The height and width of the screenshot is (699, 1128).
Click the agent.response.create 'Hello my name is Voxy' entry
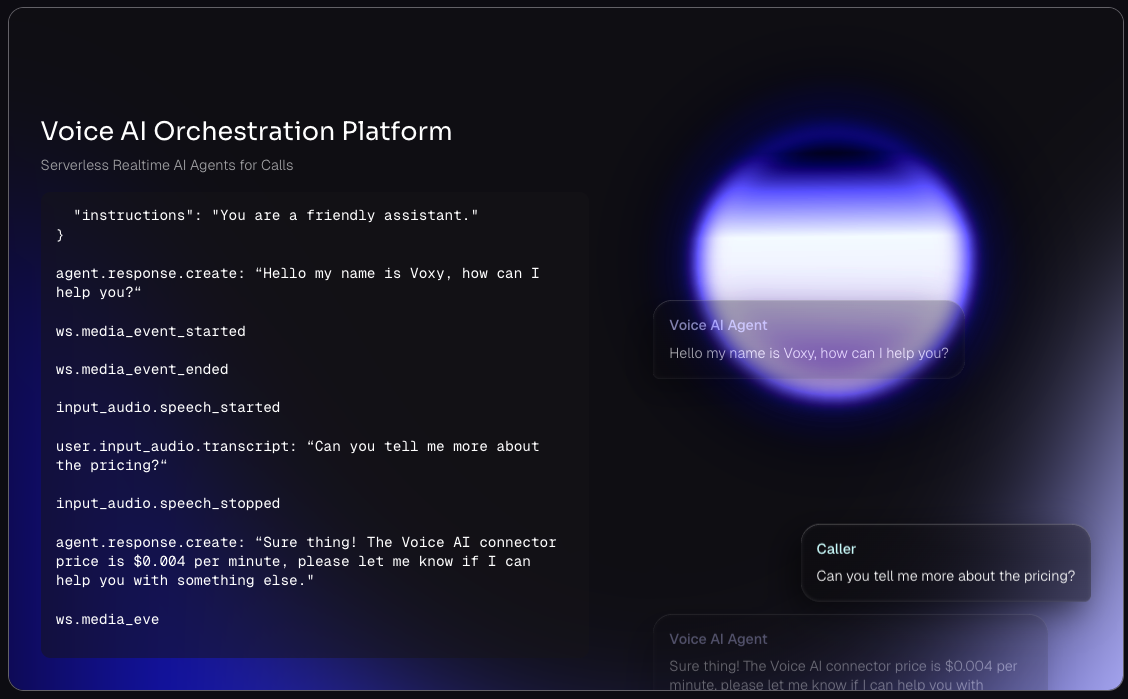pos(298,283)
